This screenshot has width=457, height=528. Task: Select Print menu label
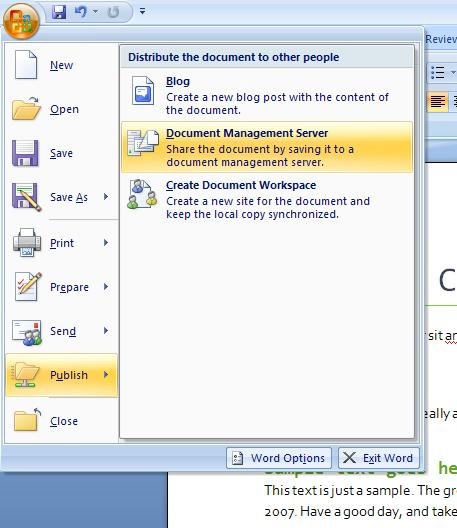coord(62,243)
